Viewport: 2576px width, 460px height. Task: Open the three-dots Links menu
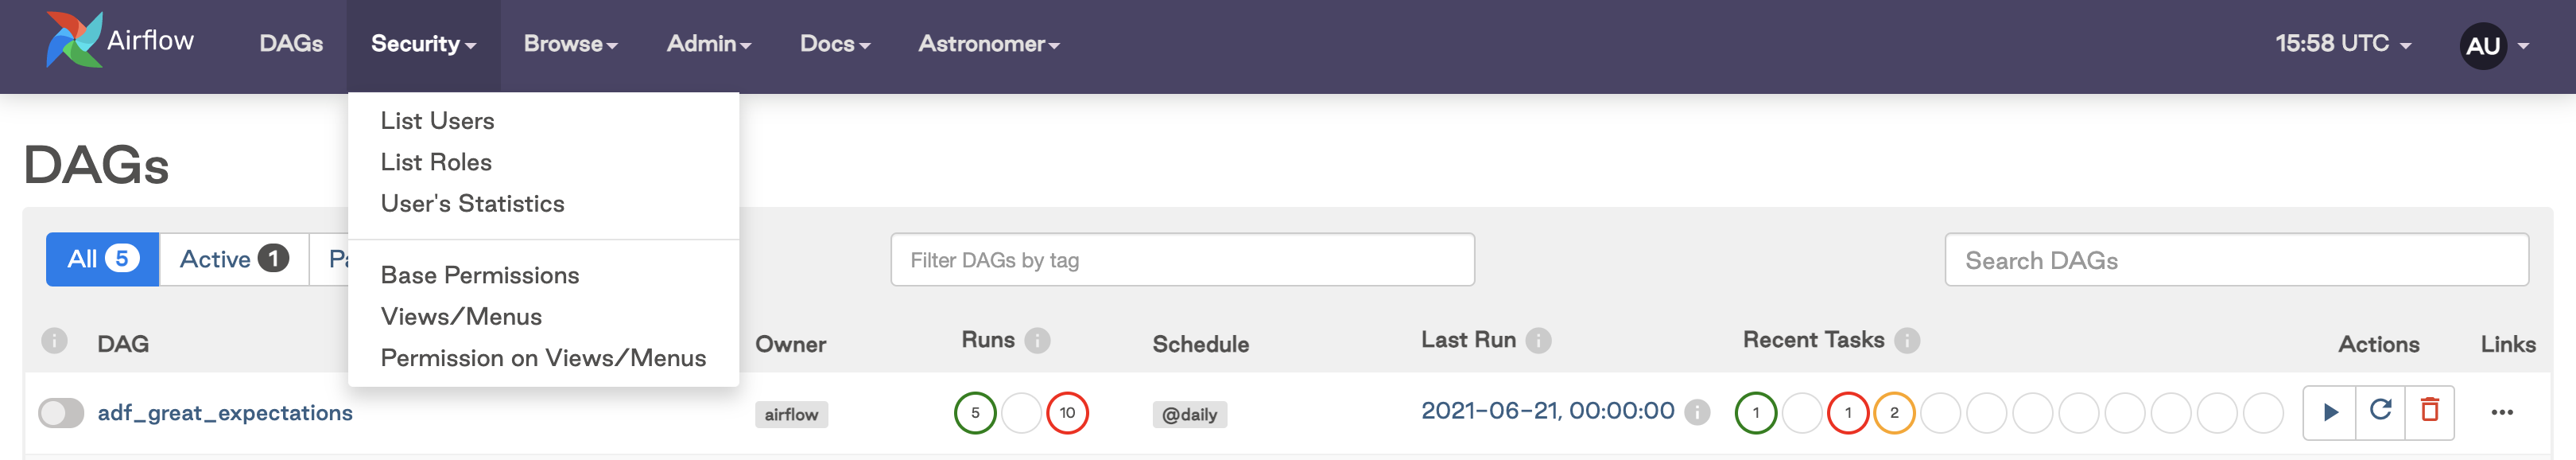2501,412
